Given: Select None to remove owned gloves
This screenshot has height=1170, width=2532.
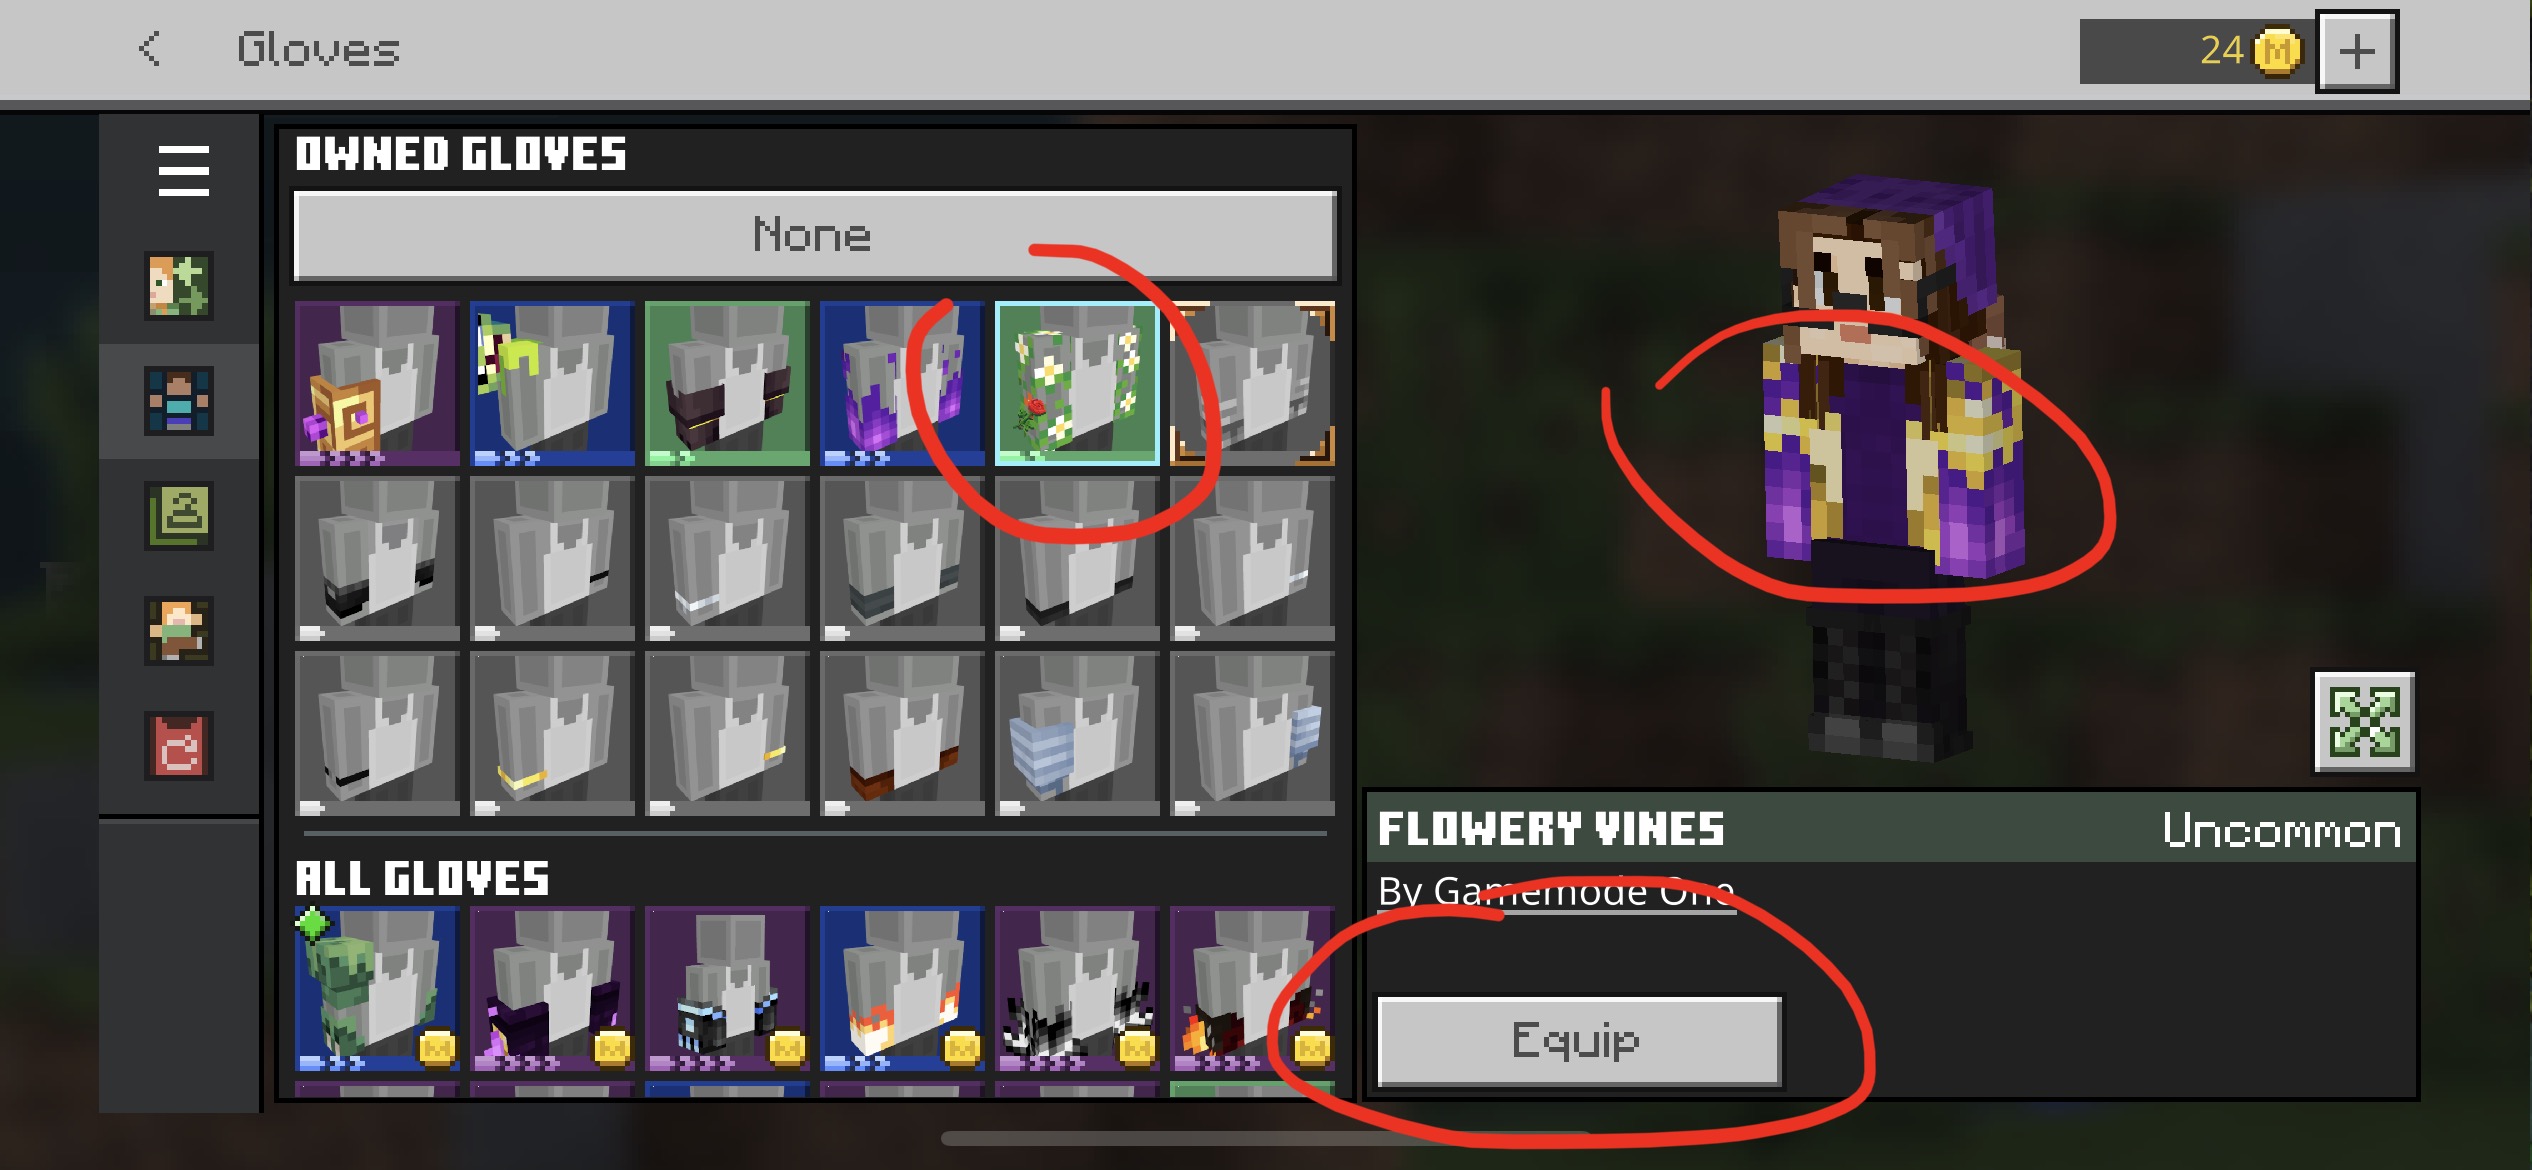Looking at the screenshot, I should [x=815, y=235].
